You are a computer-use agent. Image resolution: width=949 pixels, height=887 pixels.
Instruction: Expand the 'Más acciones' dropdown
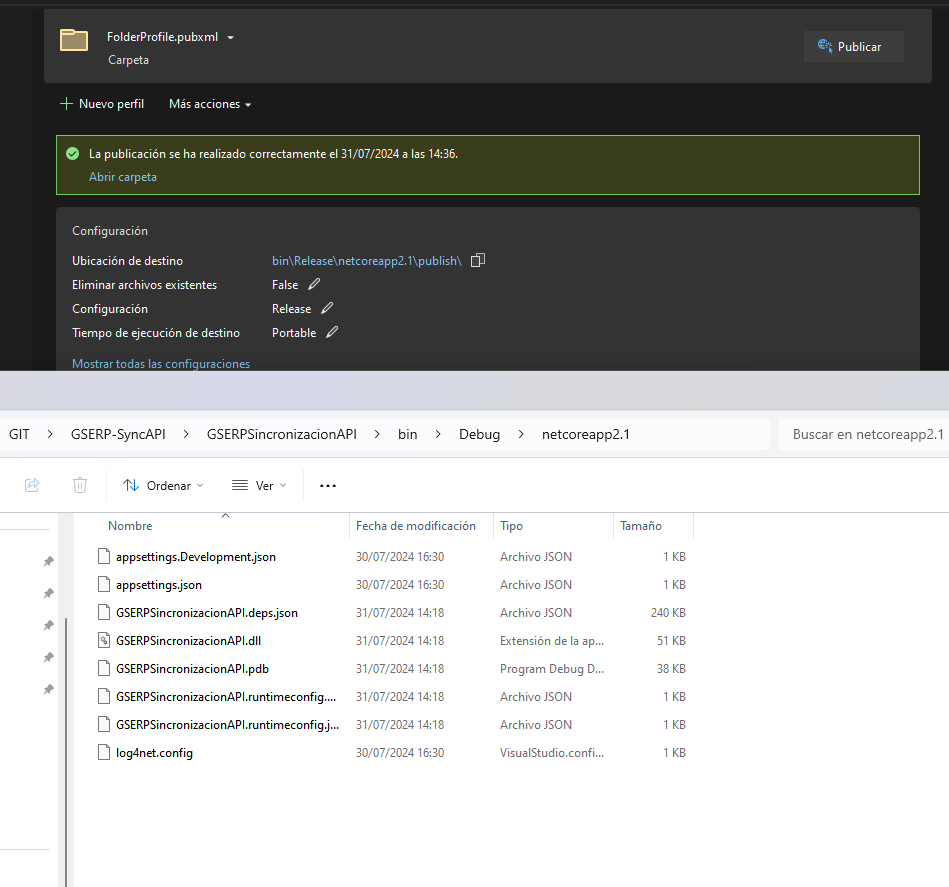210,104
